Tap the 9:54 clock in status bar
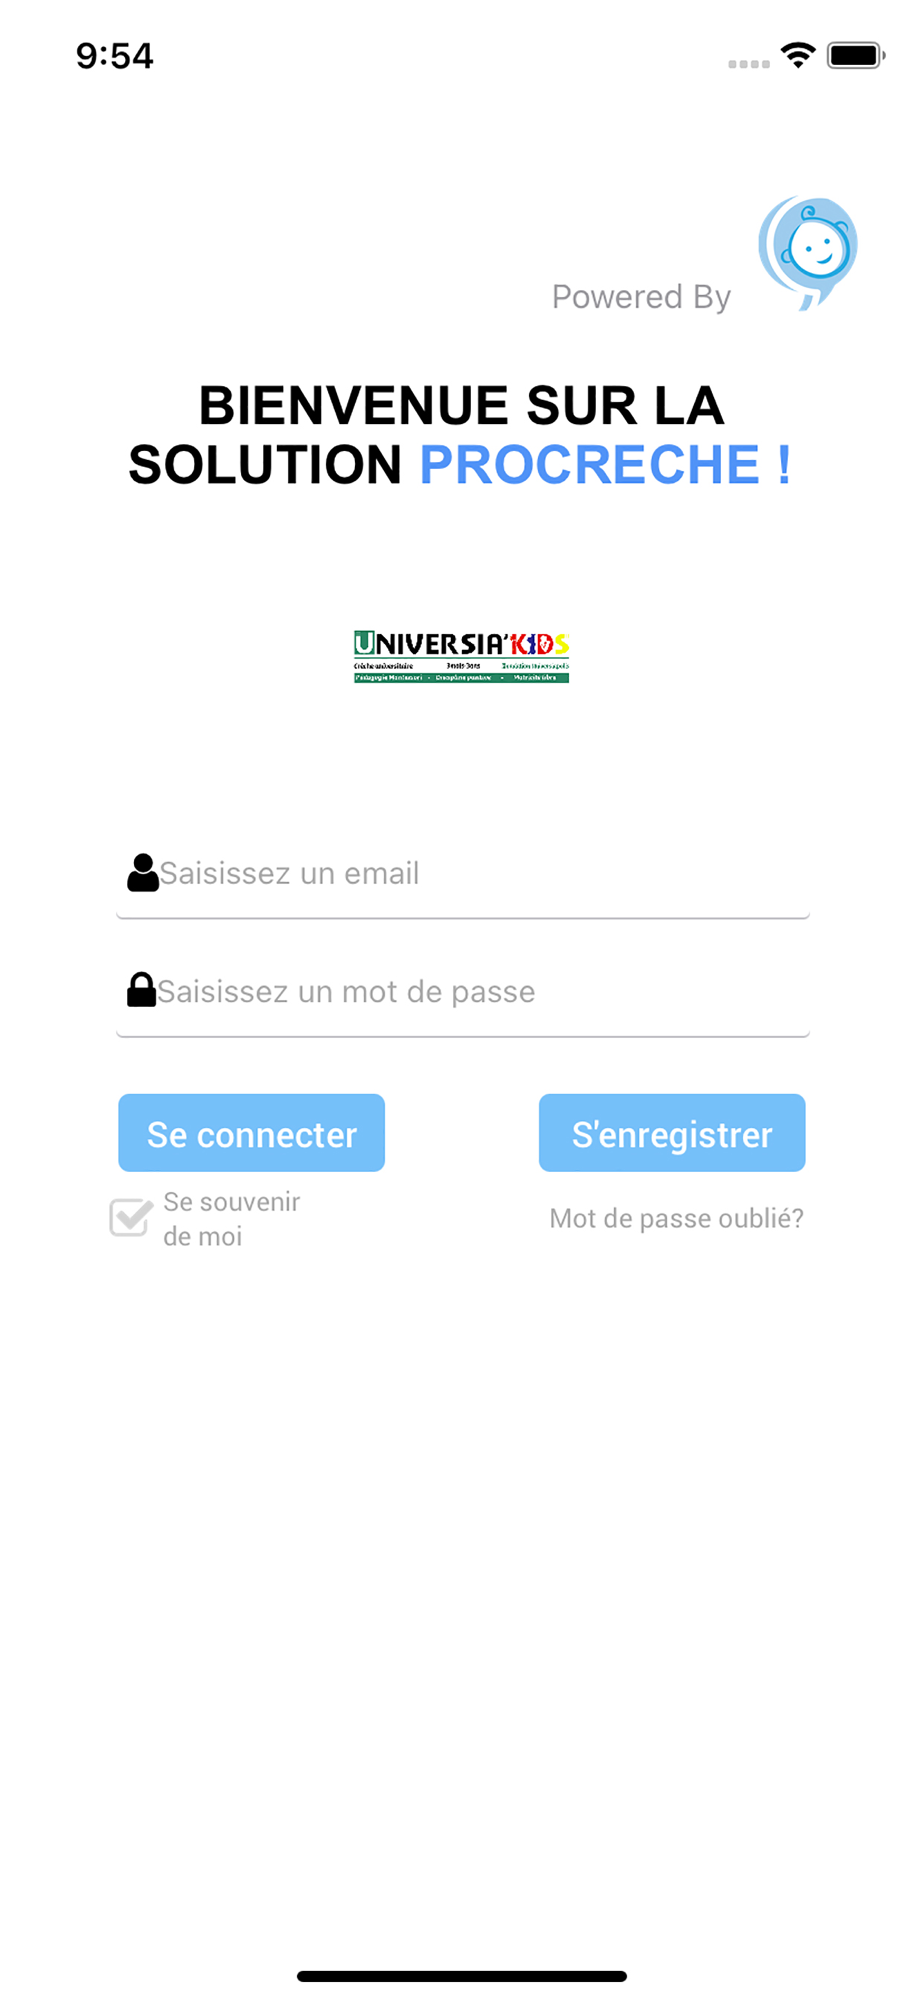 [115, 56]
